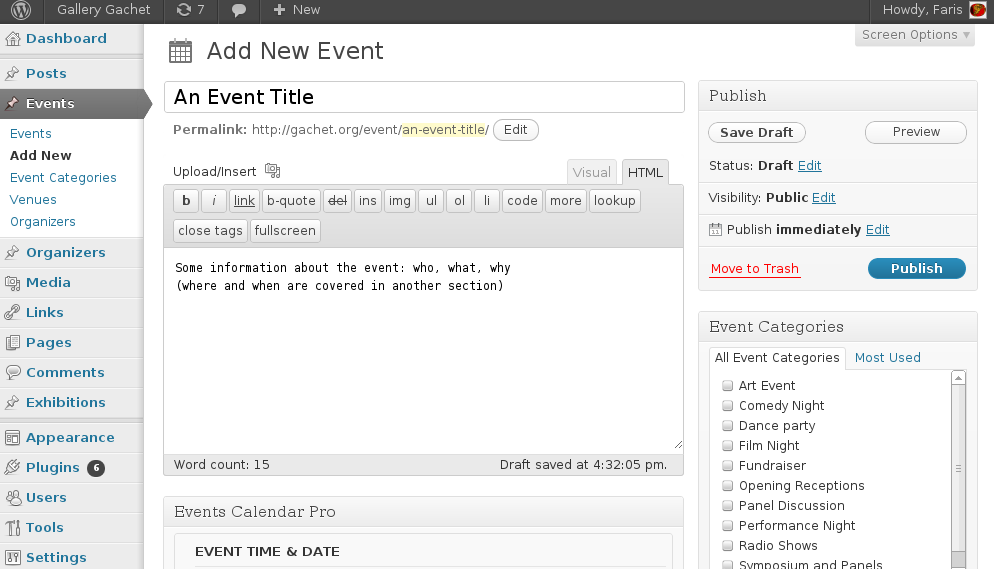
Task: Check the Opening Receptions category
Action: pyautogui.click(x=728, y=486)
